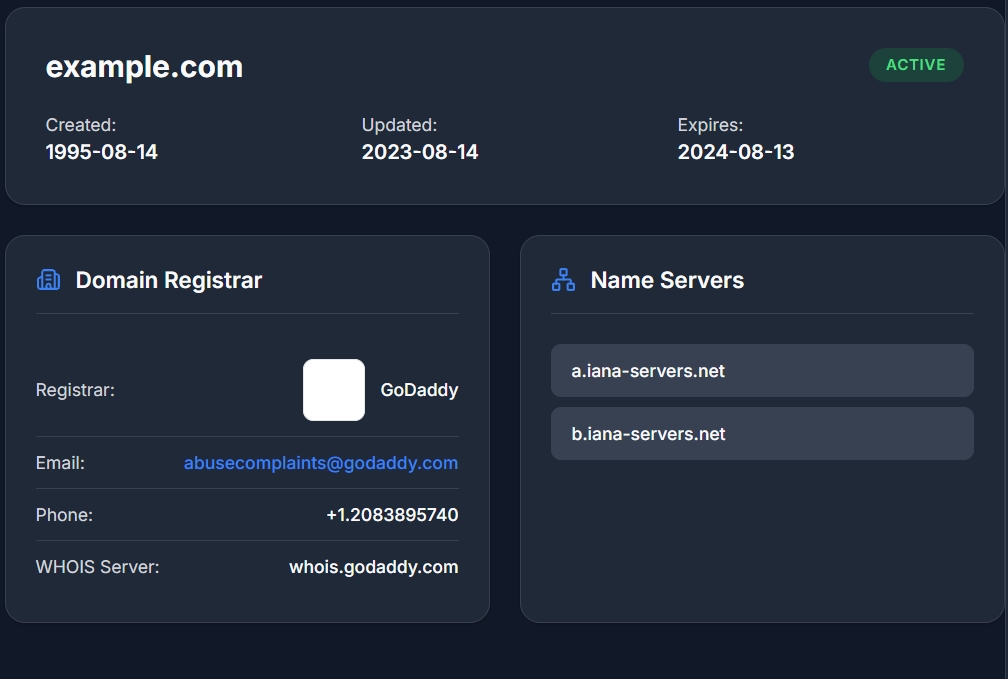Viewport: 1008px width, 679px height.
Task: Click the Updated date 2023-08-14
Action: (x=420, y=152)
